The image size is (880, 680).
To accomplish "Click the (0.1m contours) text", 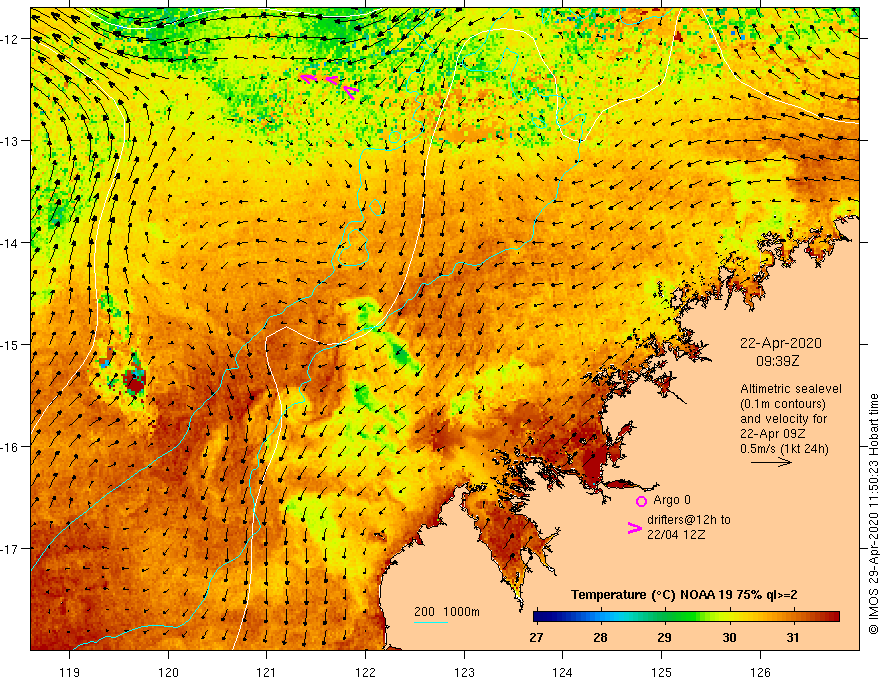I will (783, 404).
